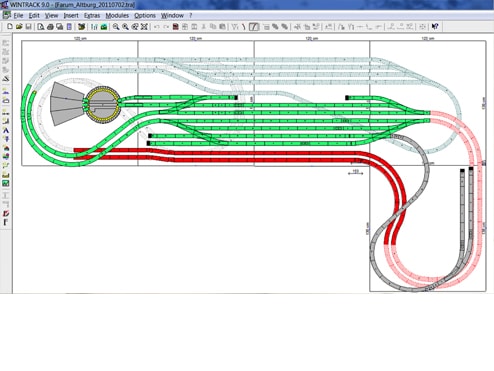Click the colorful shapes icon in left toolbar
494x371 pixels.
pos(6,156)
